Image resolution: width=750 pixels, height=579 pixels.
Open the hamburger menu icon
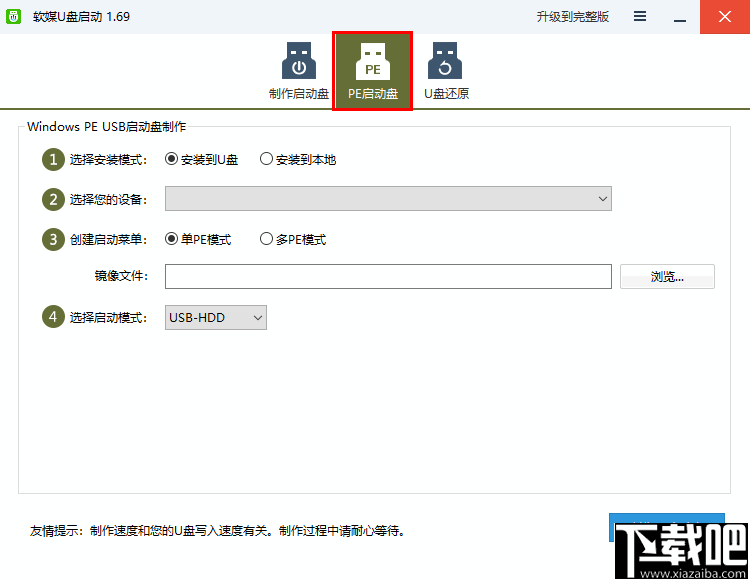640,16
